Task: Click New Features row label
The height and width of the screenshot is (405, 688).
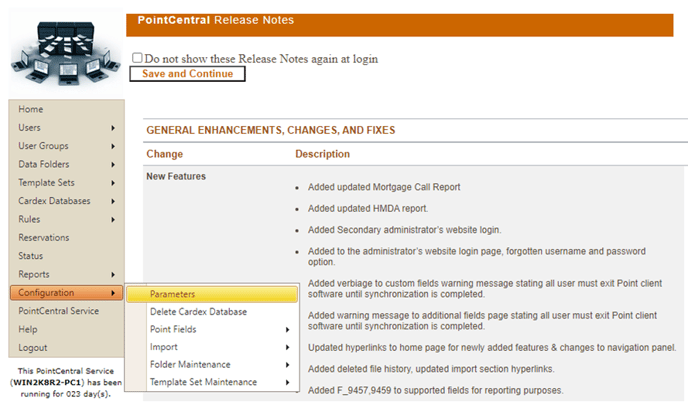Action: point(176,176)
